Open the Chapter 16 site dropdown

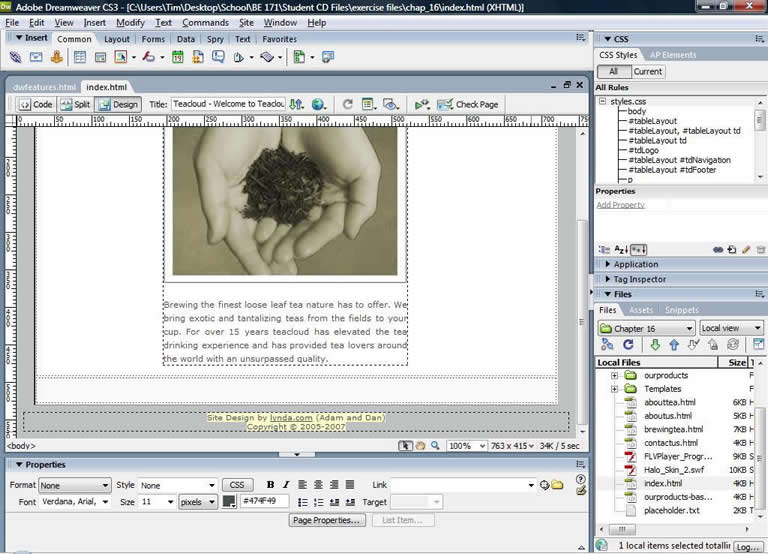click(647, 328)
